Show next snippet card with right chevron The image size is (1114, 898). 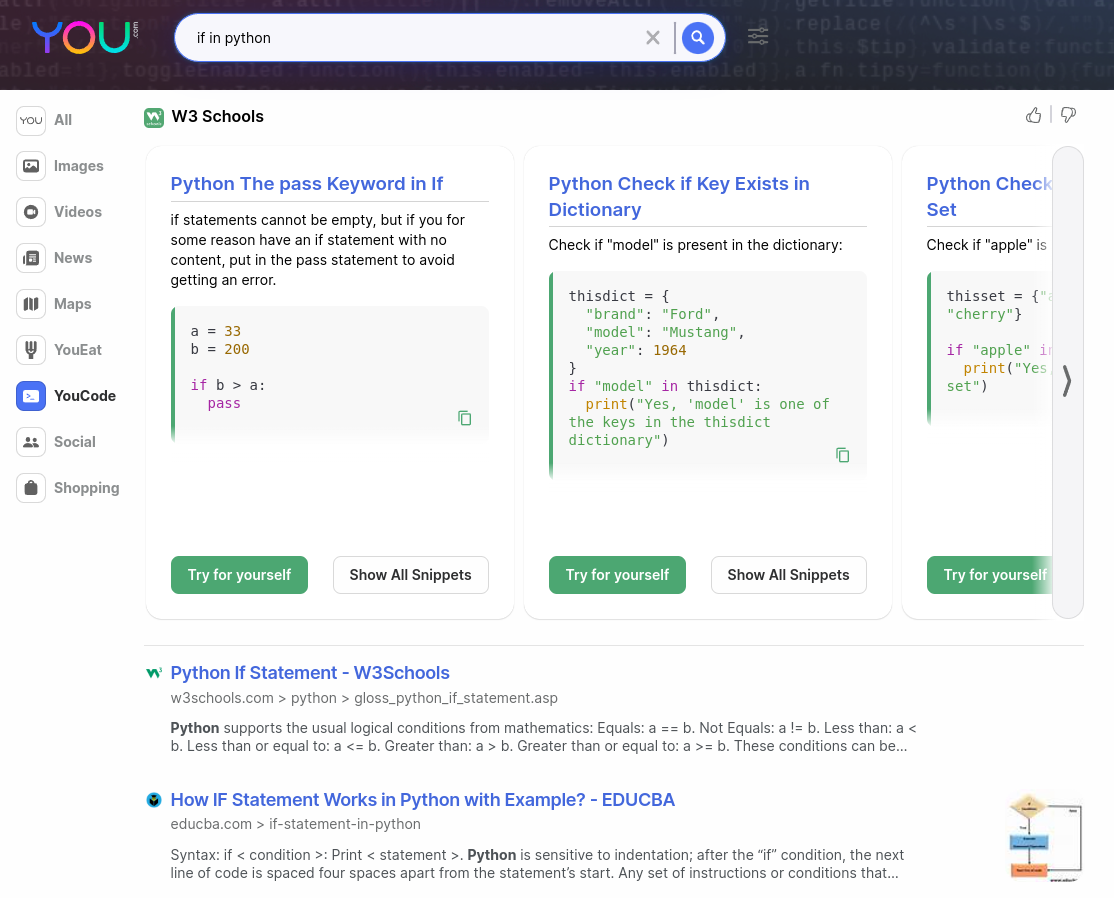click(1066, 382)
